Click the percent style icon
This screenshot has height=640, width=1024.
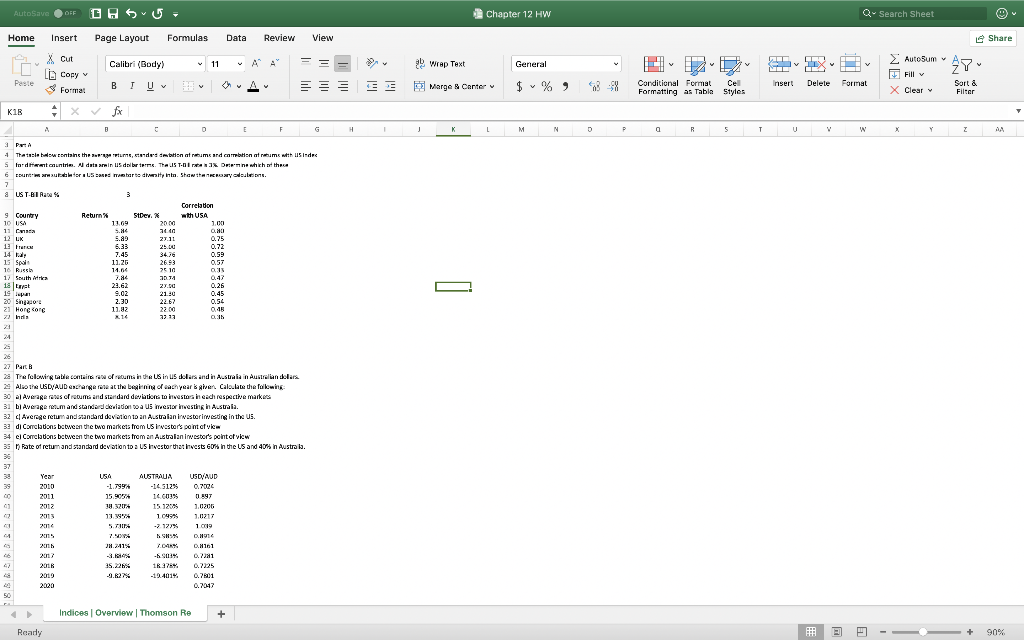(x=547, y=85)
